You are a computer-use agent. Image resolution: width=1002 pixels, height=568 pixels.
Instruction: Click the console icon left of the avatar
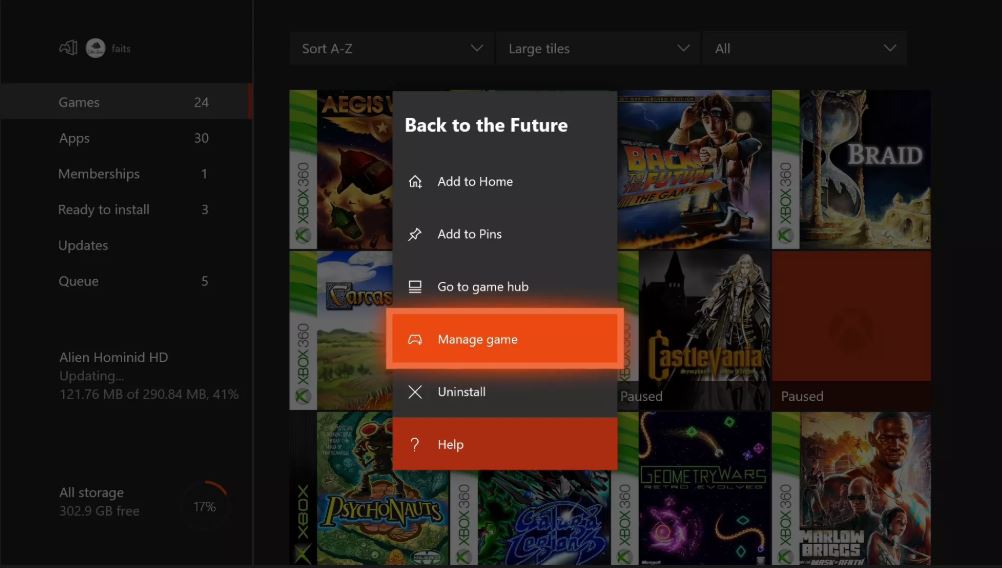pyautogui.click(x=68, y=48)
